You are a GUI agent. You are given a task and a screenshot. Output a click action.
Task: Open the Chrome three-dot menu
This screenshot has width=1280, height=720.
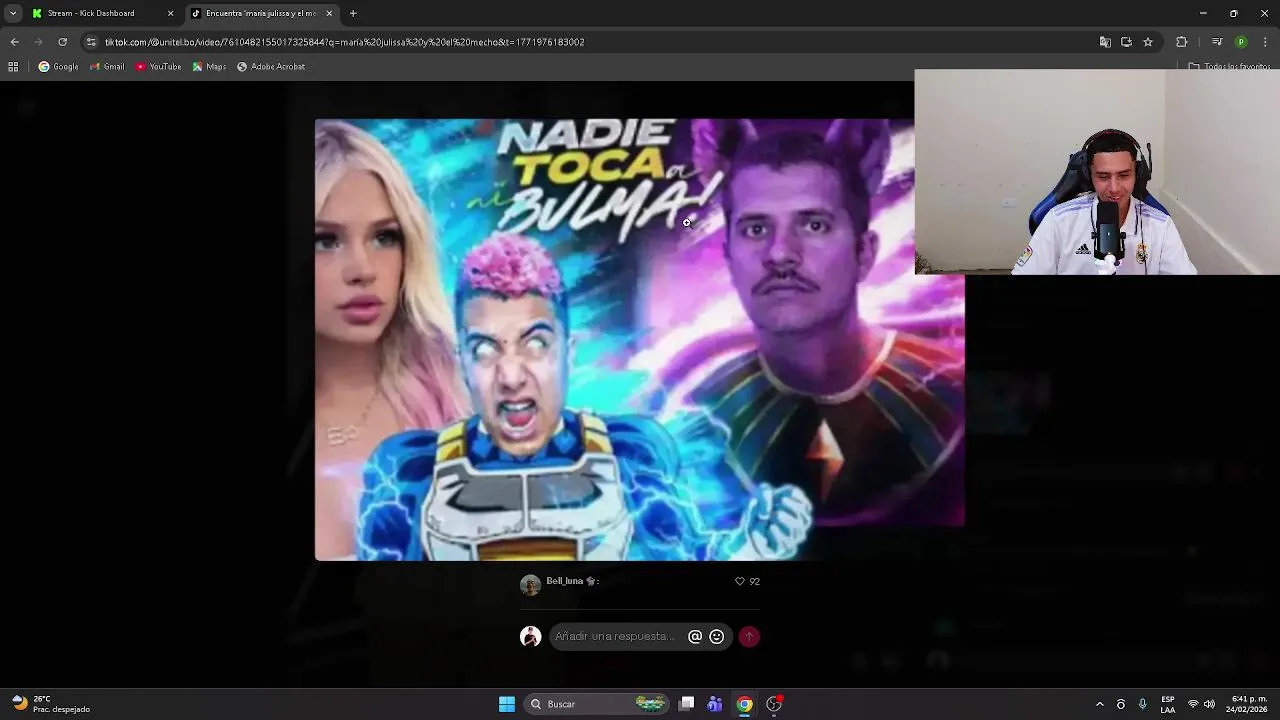[1265, 42]
